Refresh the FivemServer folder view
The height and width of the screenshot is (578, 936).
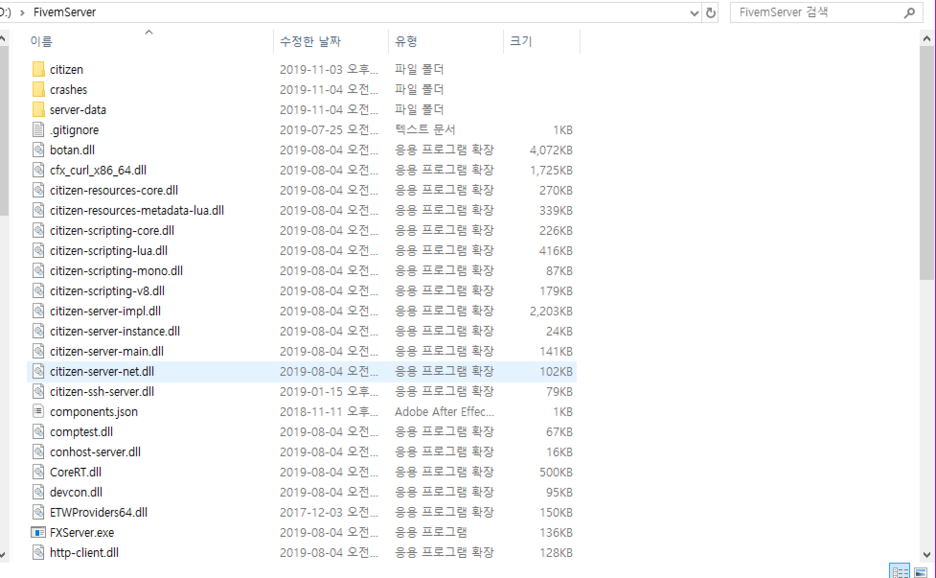pos(710,13)
